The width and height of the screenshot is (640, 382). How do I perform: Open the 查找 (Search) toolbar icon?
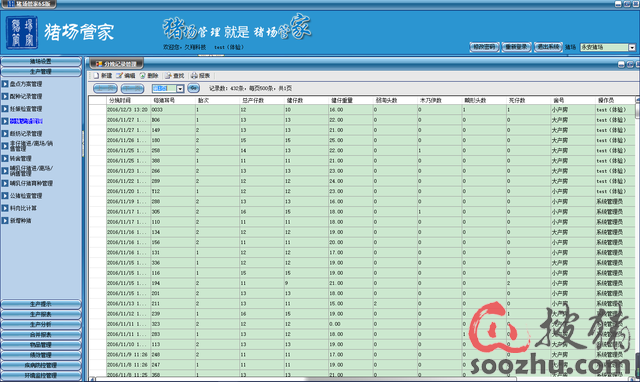pyautogui.click(x=168, y=76)
